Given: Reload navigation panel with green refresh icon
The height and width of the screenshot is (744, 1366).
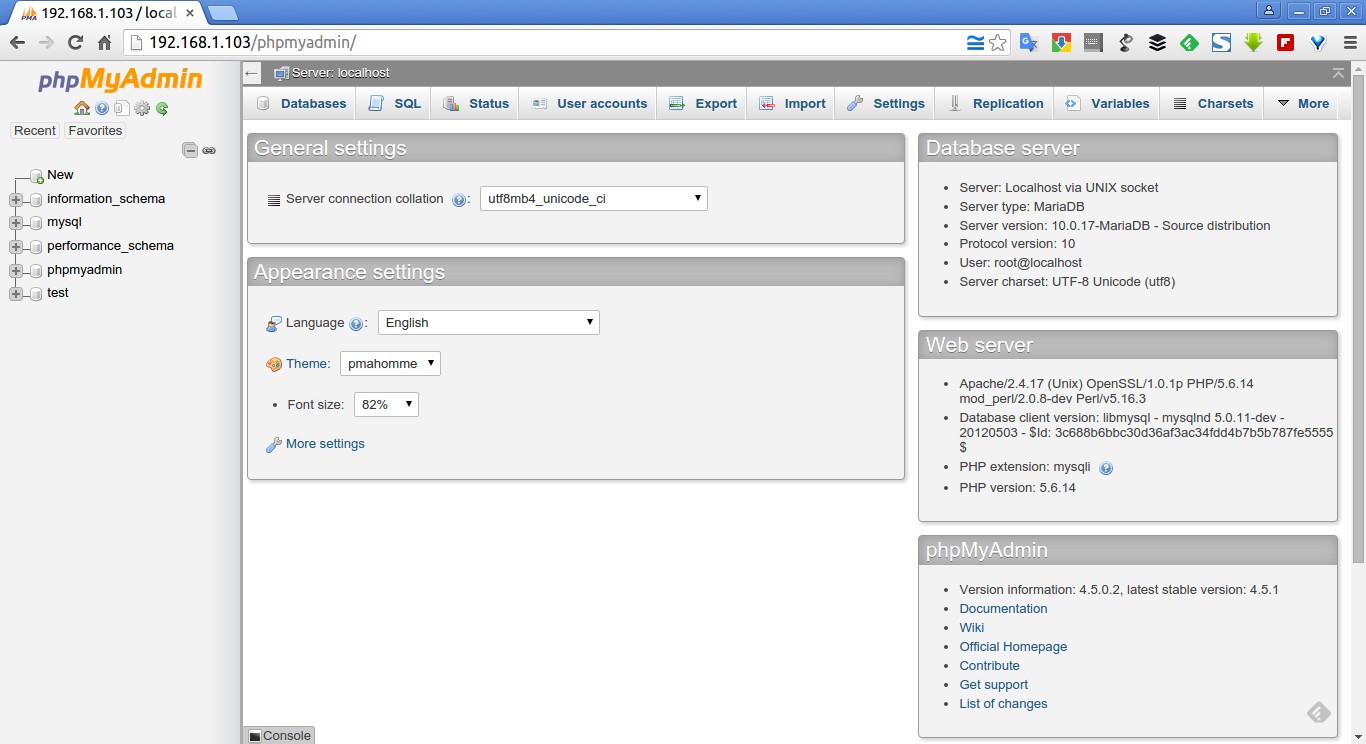Looking at the screenshot, I should tap(162, 108).
